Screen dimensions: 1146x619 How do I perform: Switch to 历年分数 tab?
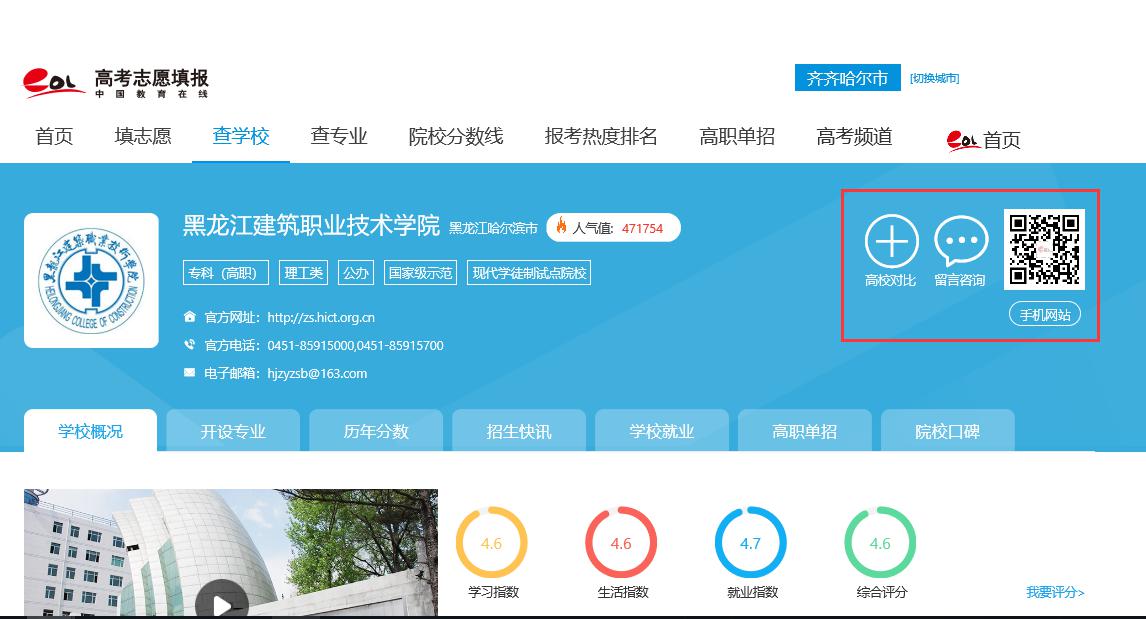pos(376,431)
